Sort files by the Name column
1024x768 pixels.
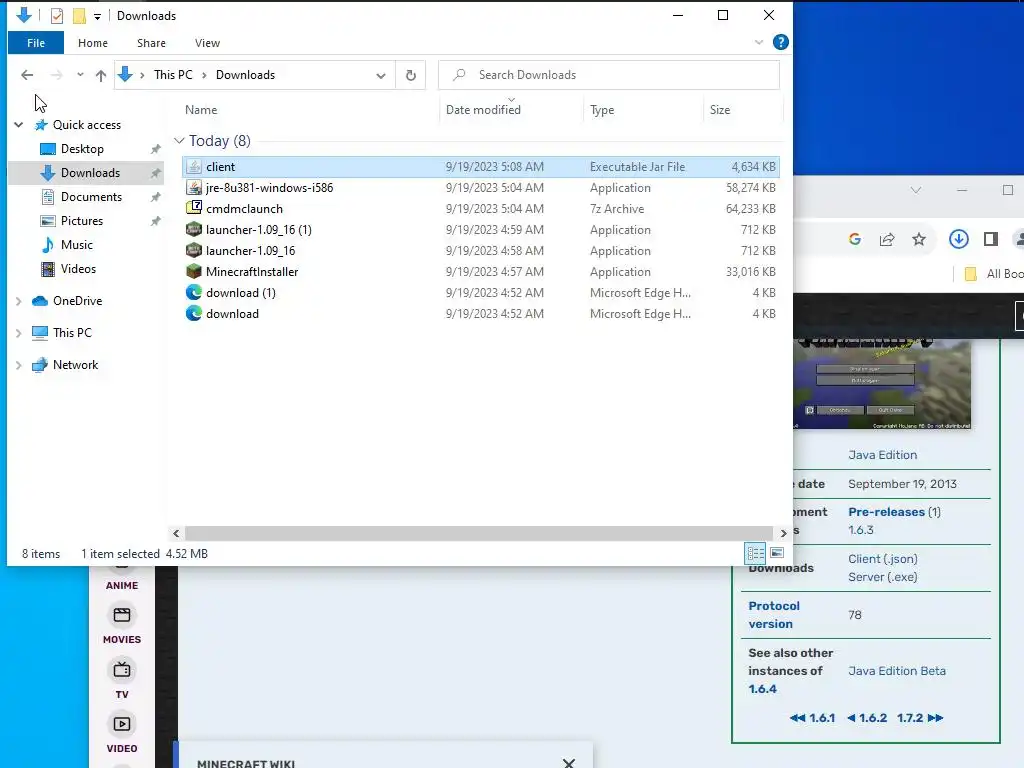click(x=200, y=110)
